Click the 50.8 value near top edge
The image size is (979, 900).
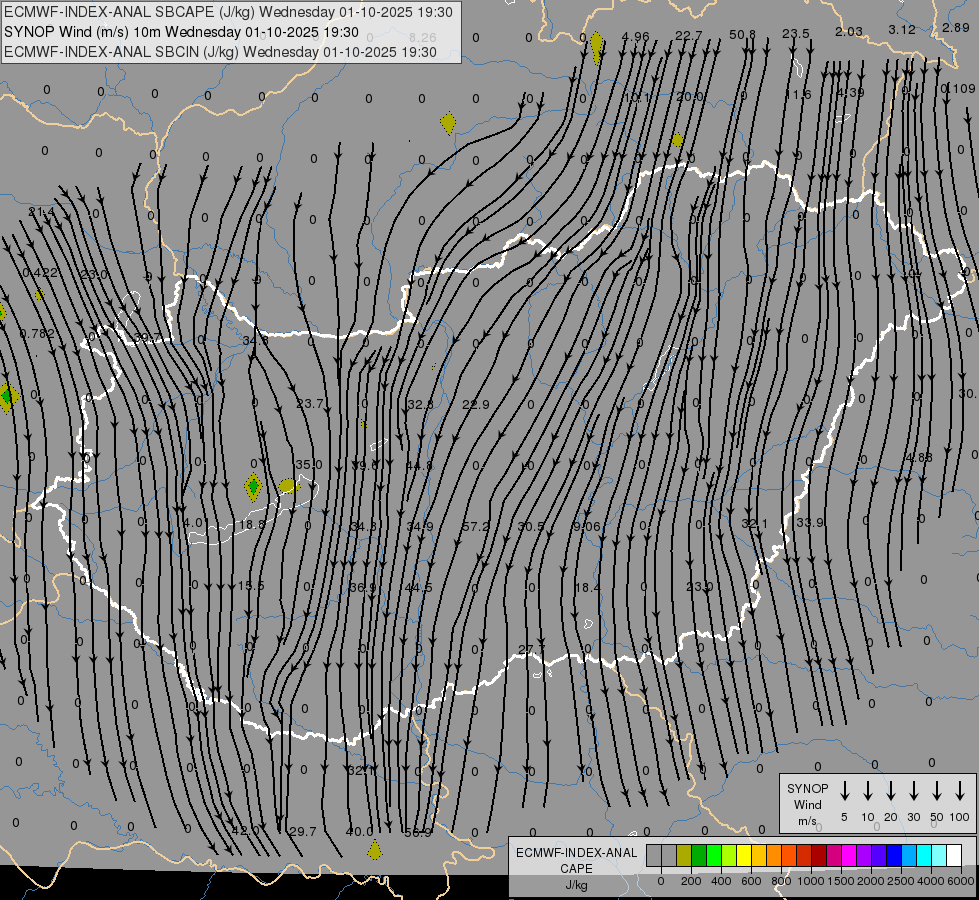coord(742,34)
